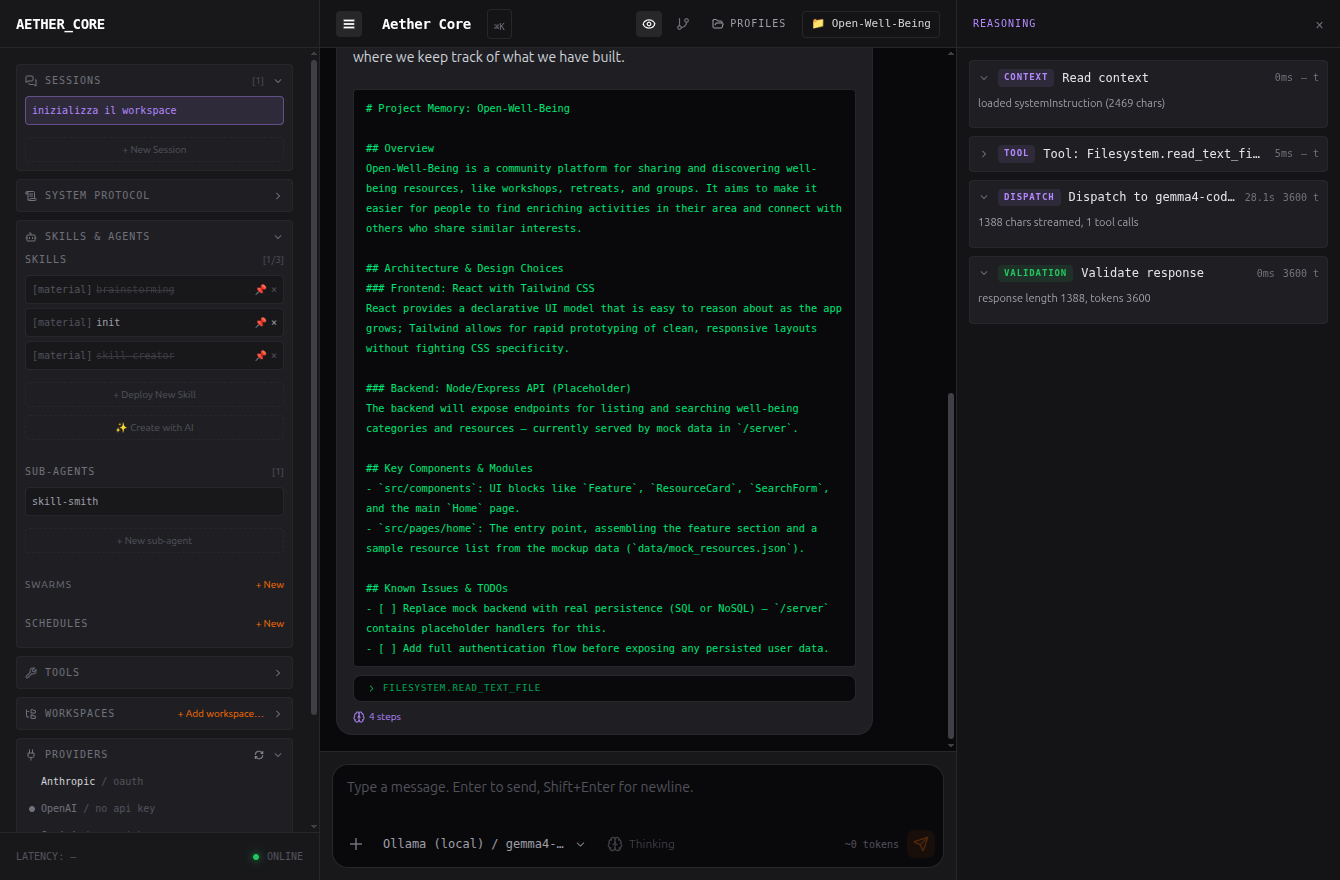Toggle the sidebar with the hamburger menu icon
Image resolution: width=1340 pixels, height=880 pixels.
(x=349, y=24)
